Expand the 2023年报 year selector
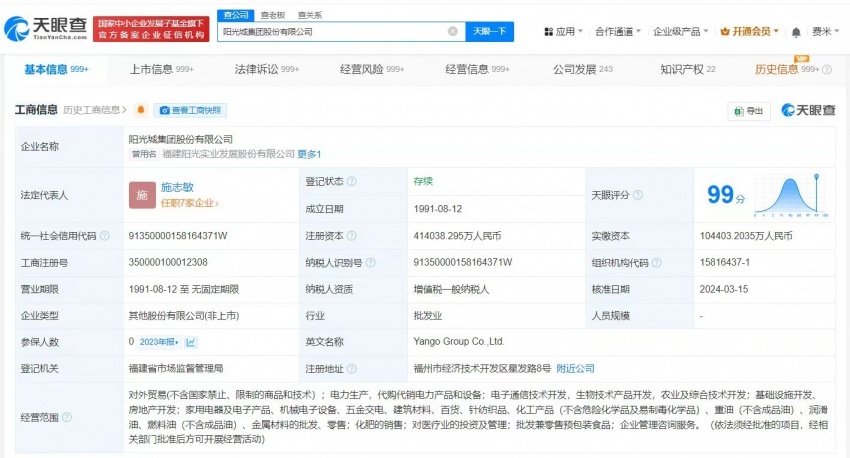This screenshot has height=458, width=850. (159, 342)
